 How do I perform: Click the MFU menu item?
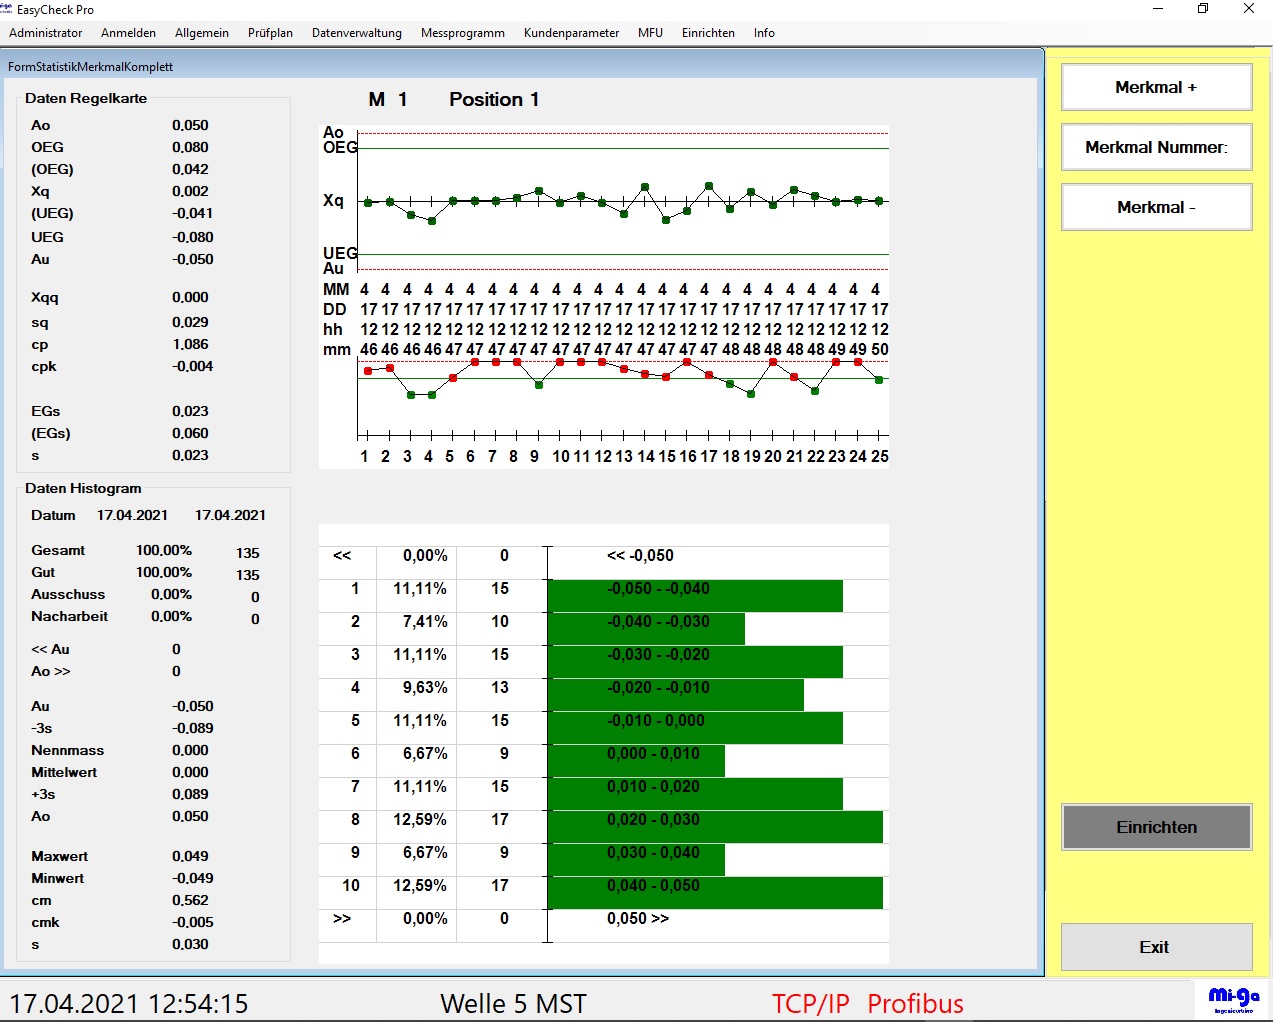click(x=650, y=33)
